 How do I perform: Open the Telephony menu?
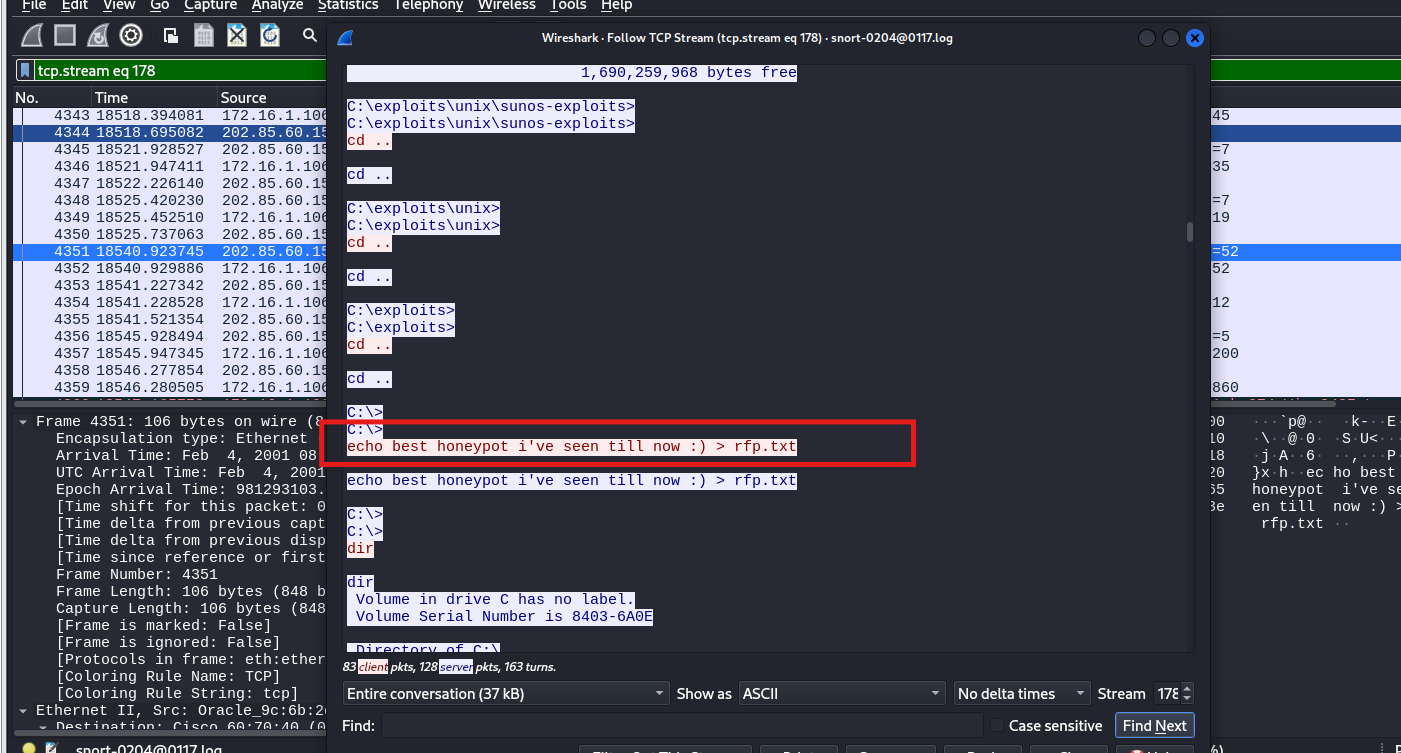[x=428, y=5]
